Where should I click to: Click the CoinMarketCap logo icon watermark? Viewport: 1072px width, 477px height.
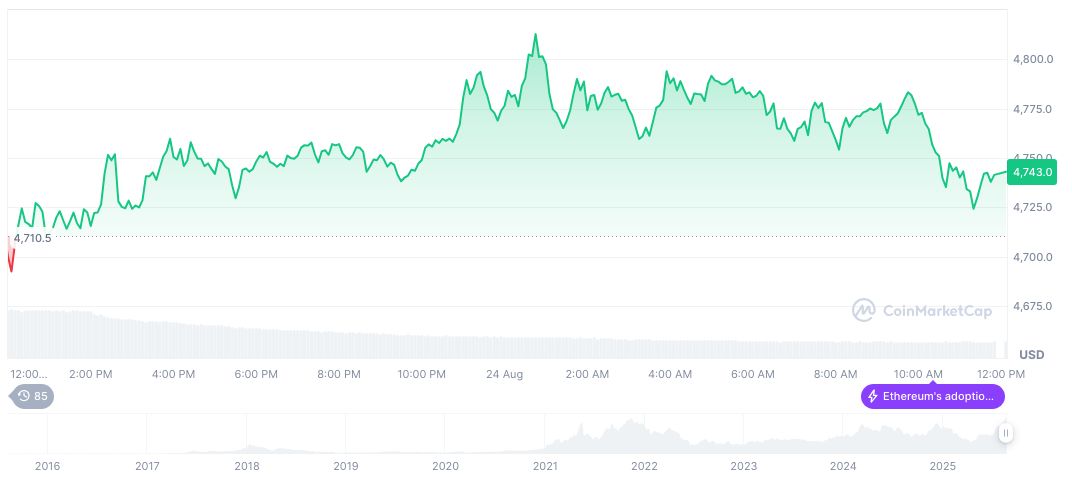pos(863,311)
